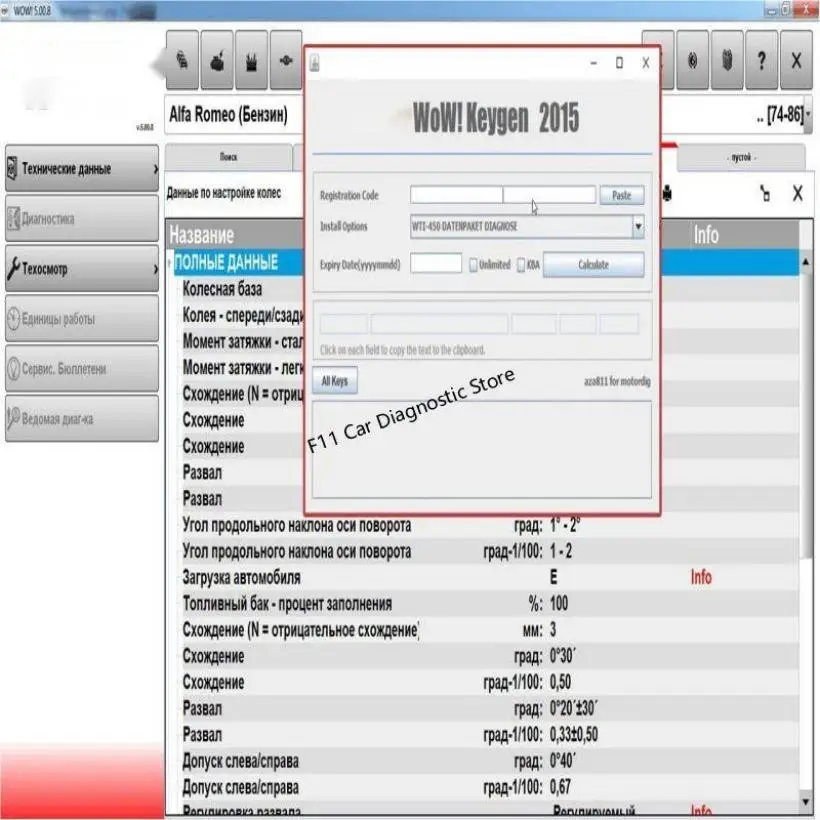The width and height of the screenshot is (820, 820).
Task: Click the first Registration Code field
Action: click(456, 195)
